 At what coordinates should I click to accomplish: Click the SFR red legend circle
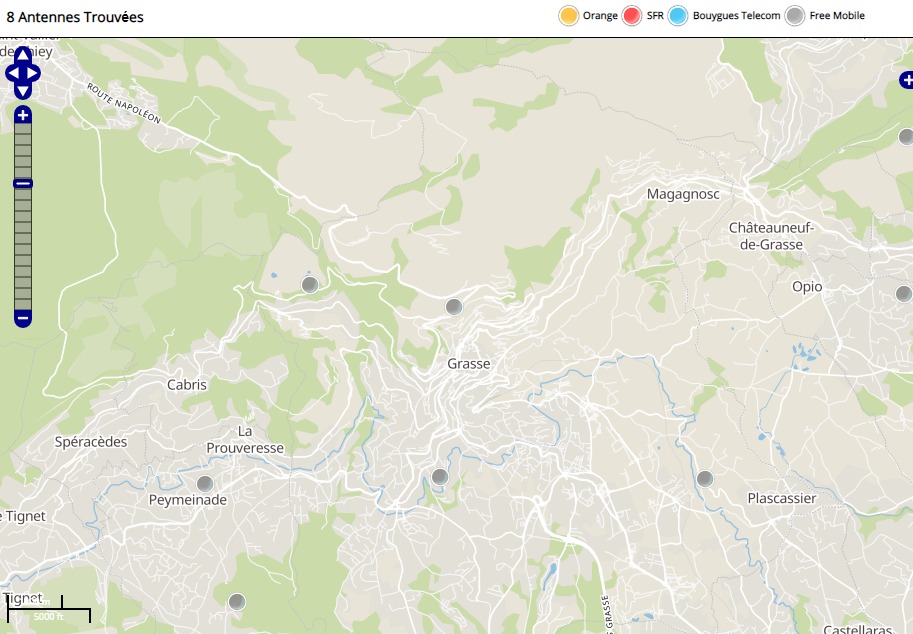click(x=631, y=16)
